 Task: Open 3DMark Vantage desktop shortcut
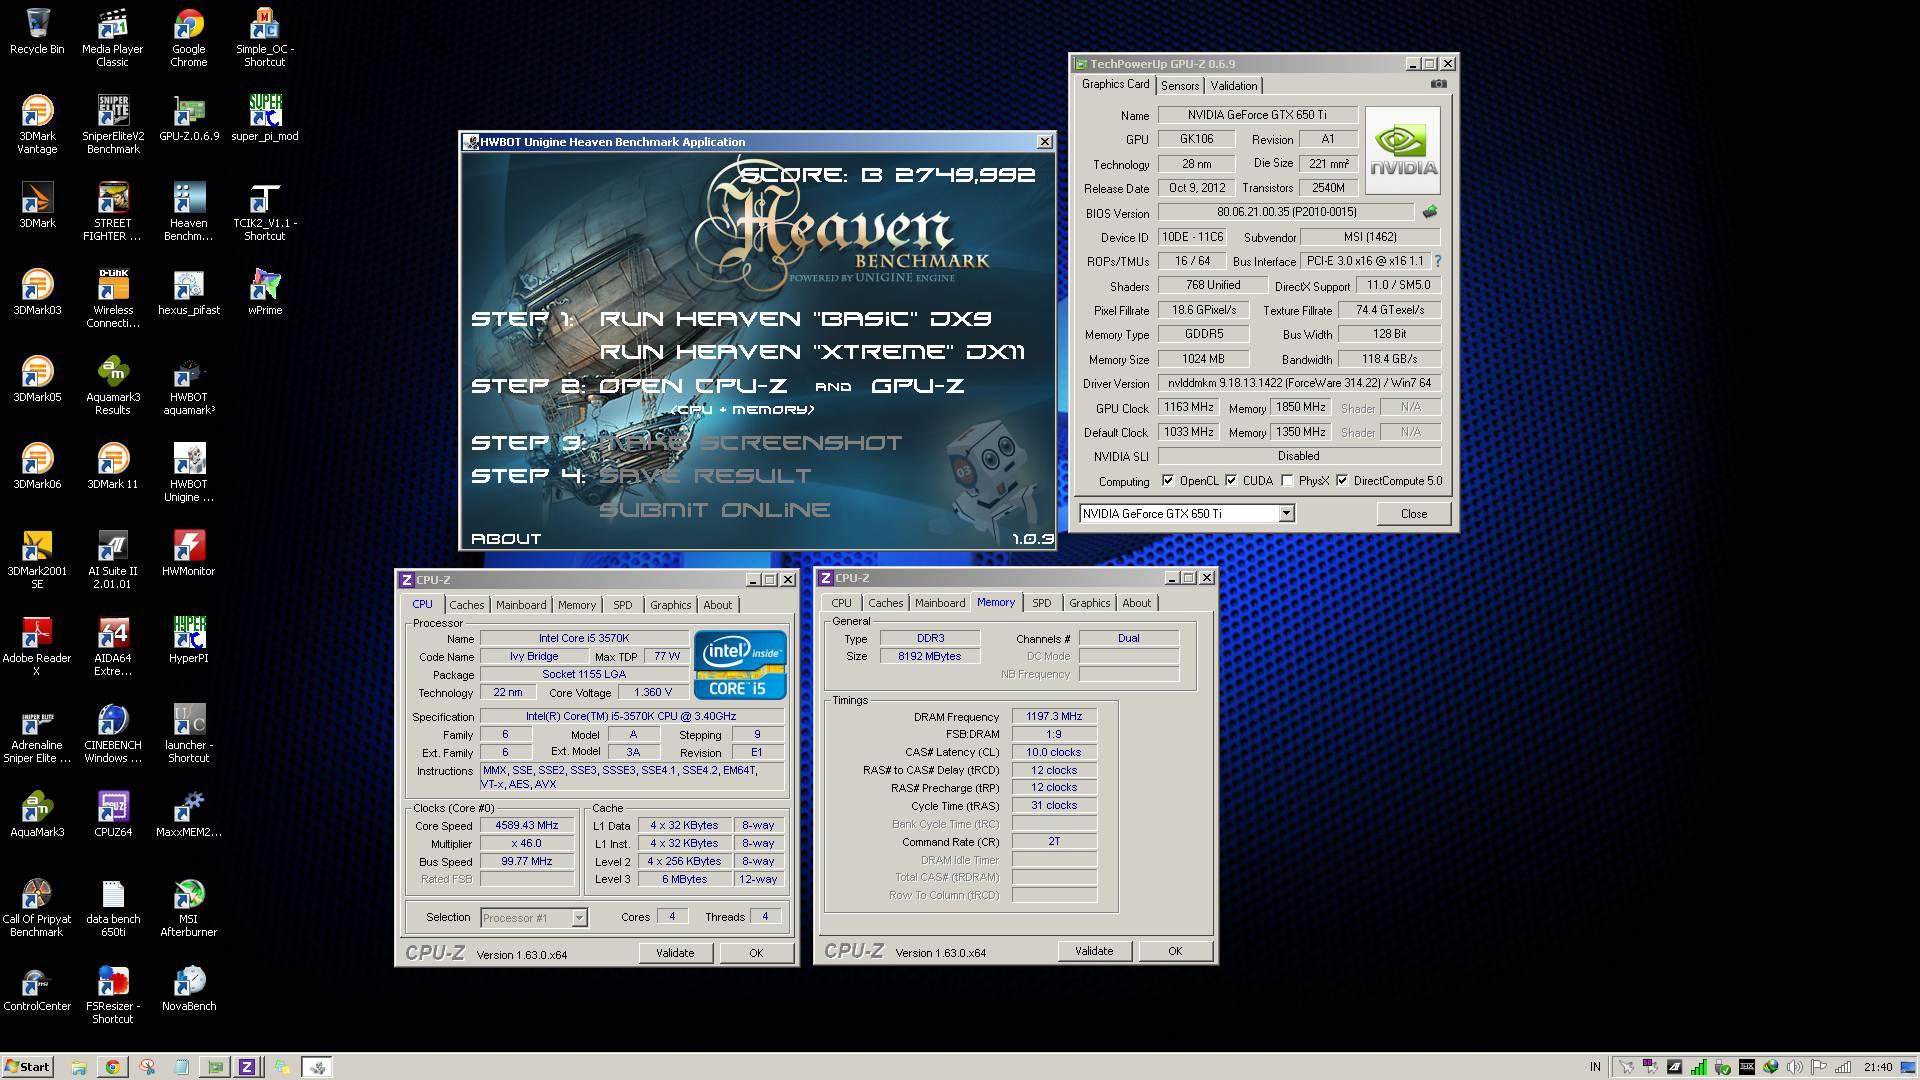tap(37, 124)
